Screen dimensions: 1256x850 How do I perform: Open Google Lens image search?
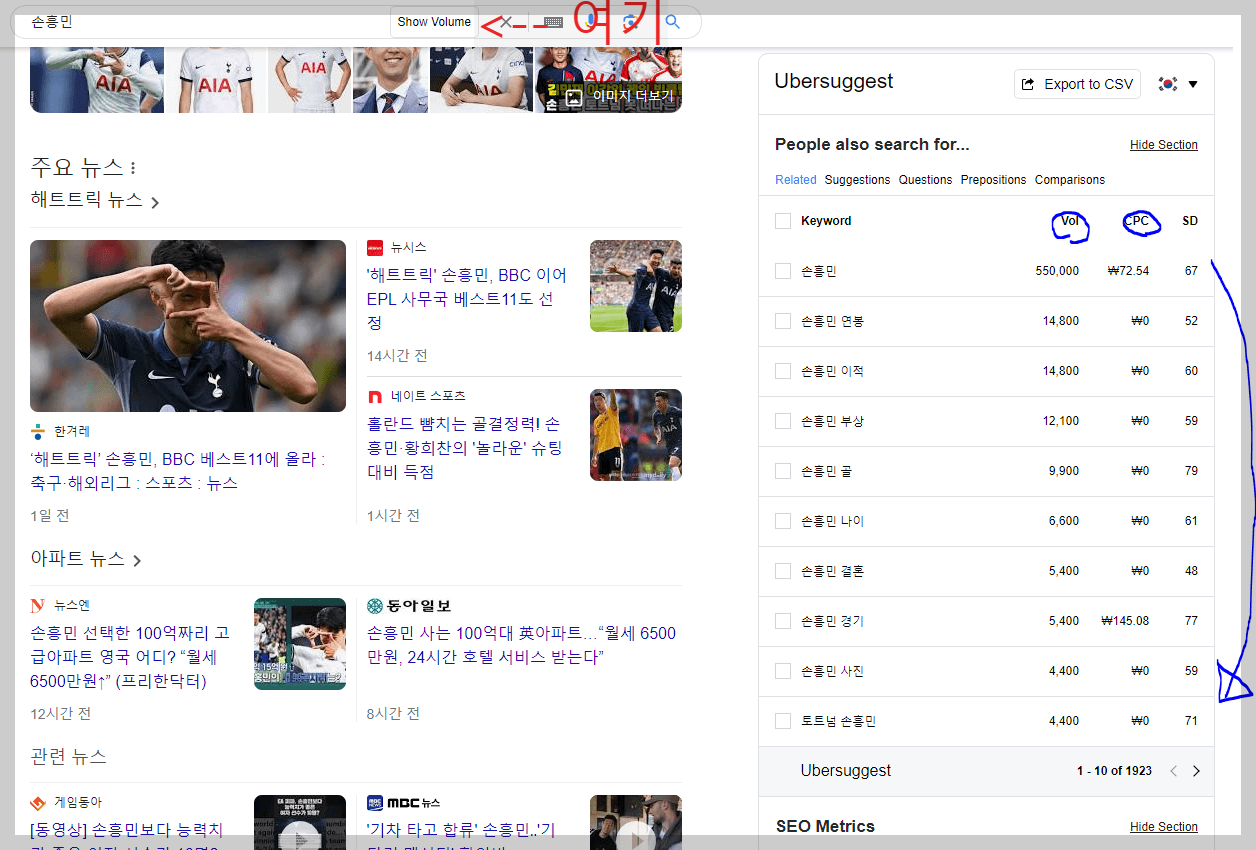coord(628,21)
